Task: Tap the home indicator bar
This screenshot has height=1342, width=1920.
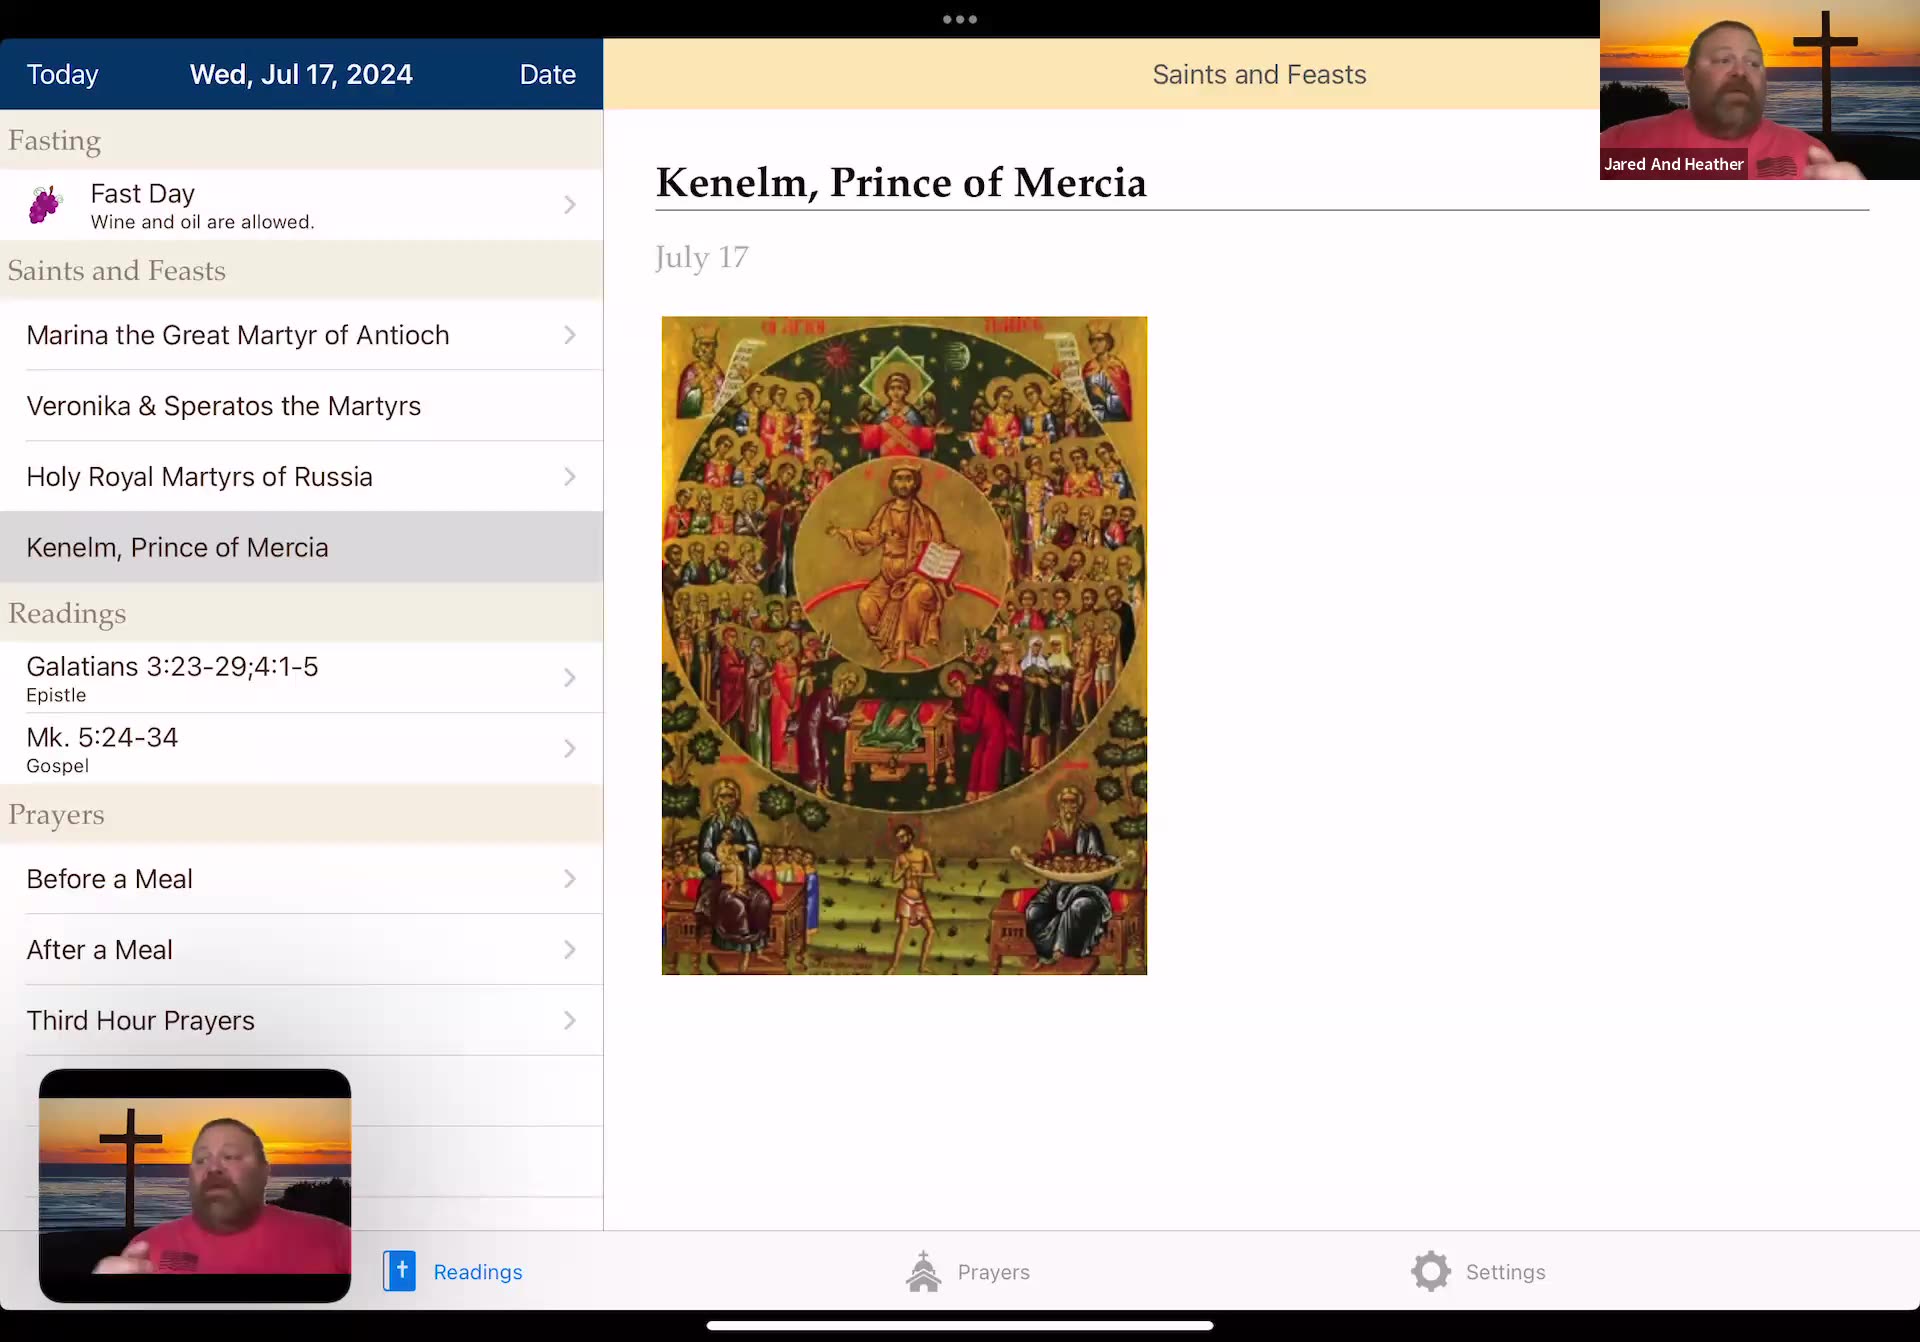Action: pyautogui.click(x=960, y=1326)
